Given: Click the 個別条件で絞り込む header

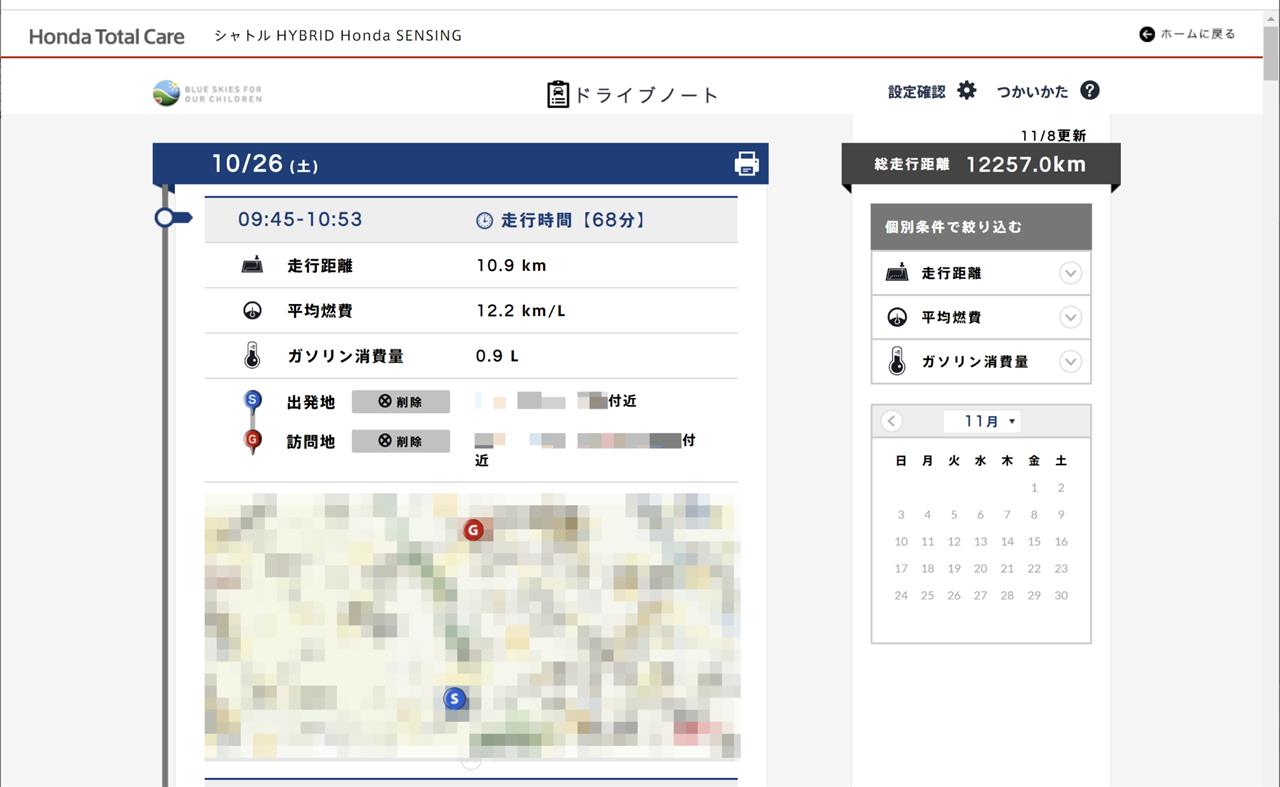Looking at the screenshot, I should [x=981, y=227].
